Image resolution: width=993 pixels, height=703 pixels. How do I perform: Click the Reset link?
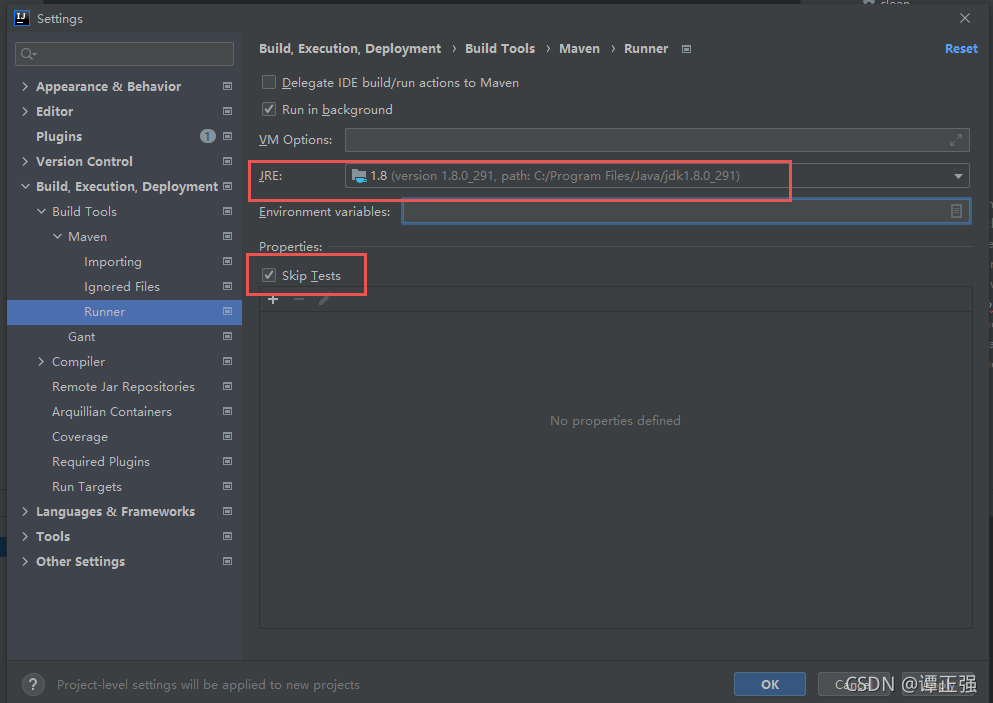point(961,49)
